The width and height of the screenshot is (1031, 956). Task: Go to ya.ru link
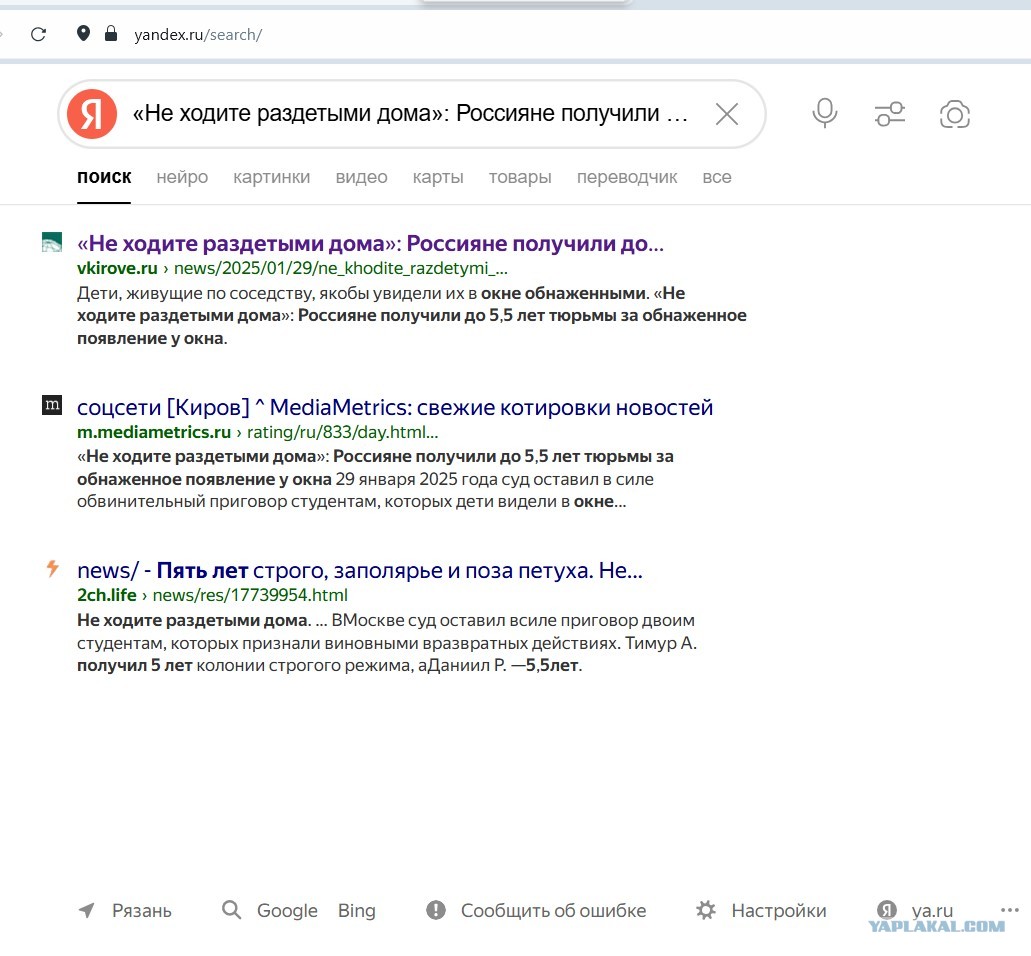[932, 911]
